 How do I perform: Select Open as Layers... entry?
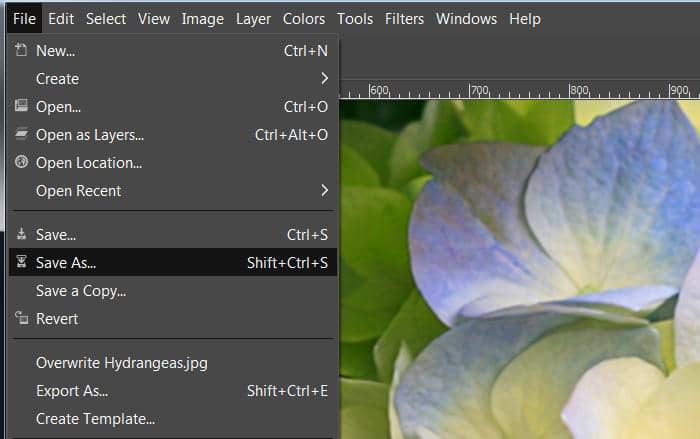(173, 135)
